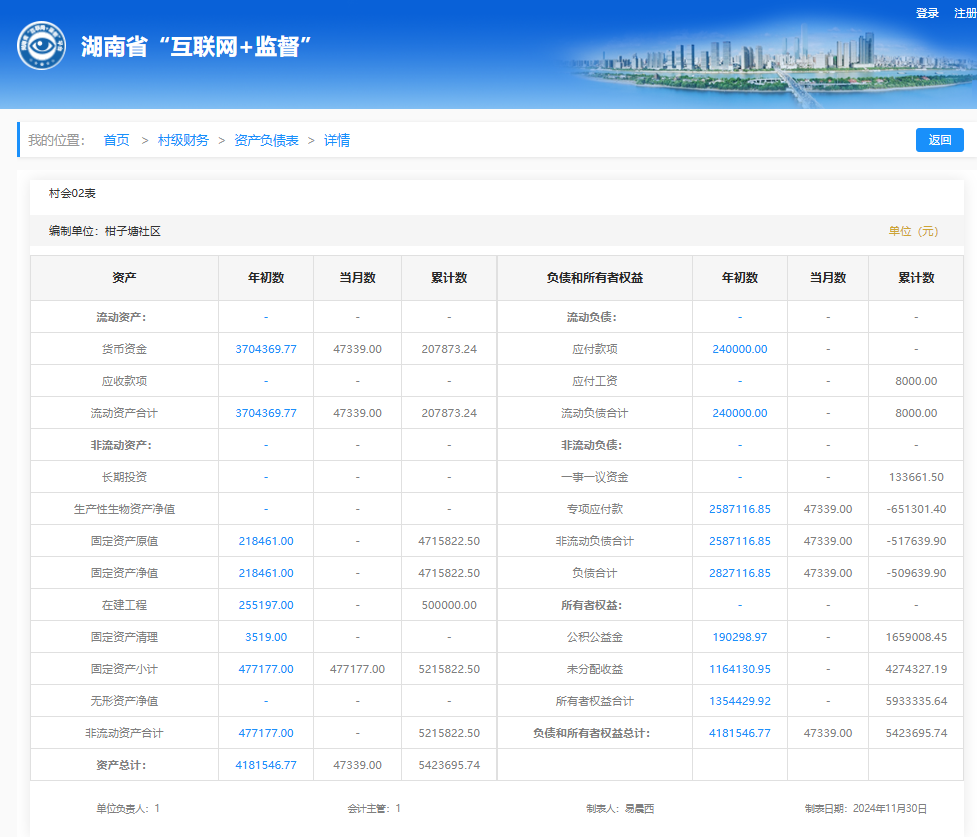Click 专项应付款 累计数 -651301.40
This screenshot has width=977, height=837.
(916, 509)
